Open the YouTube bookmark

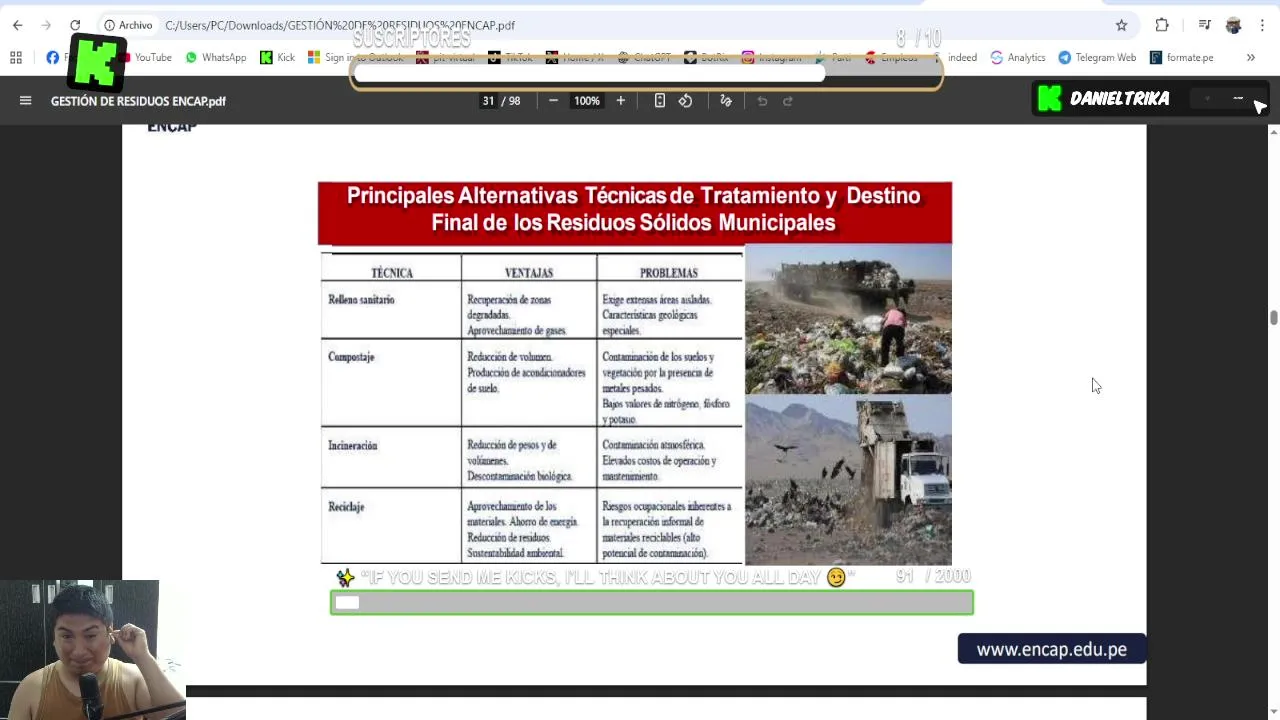pos(145,57)
